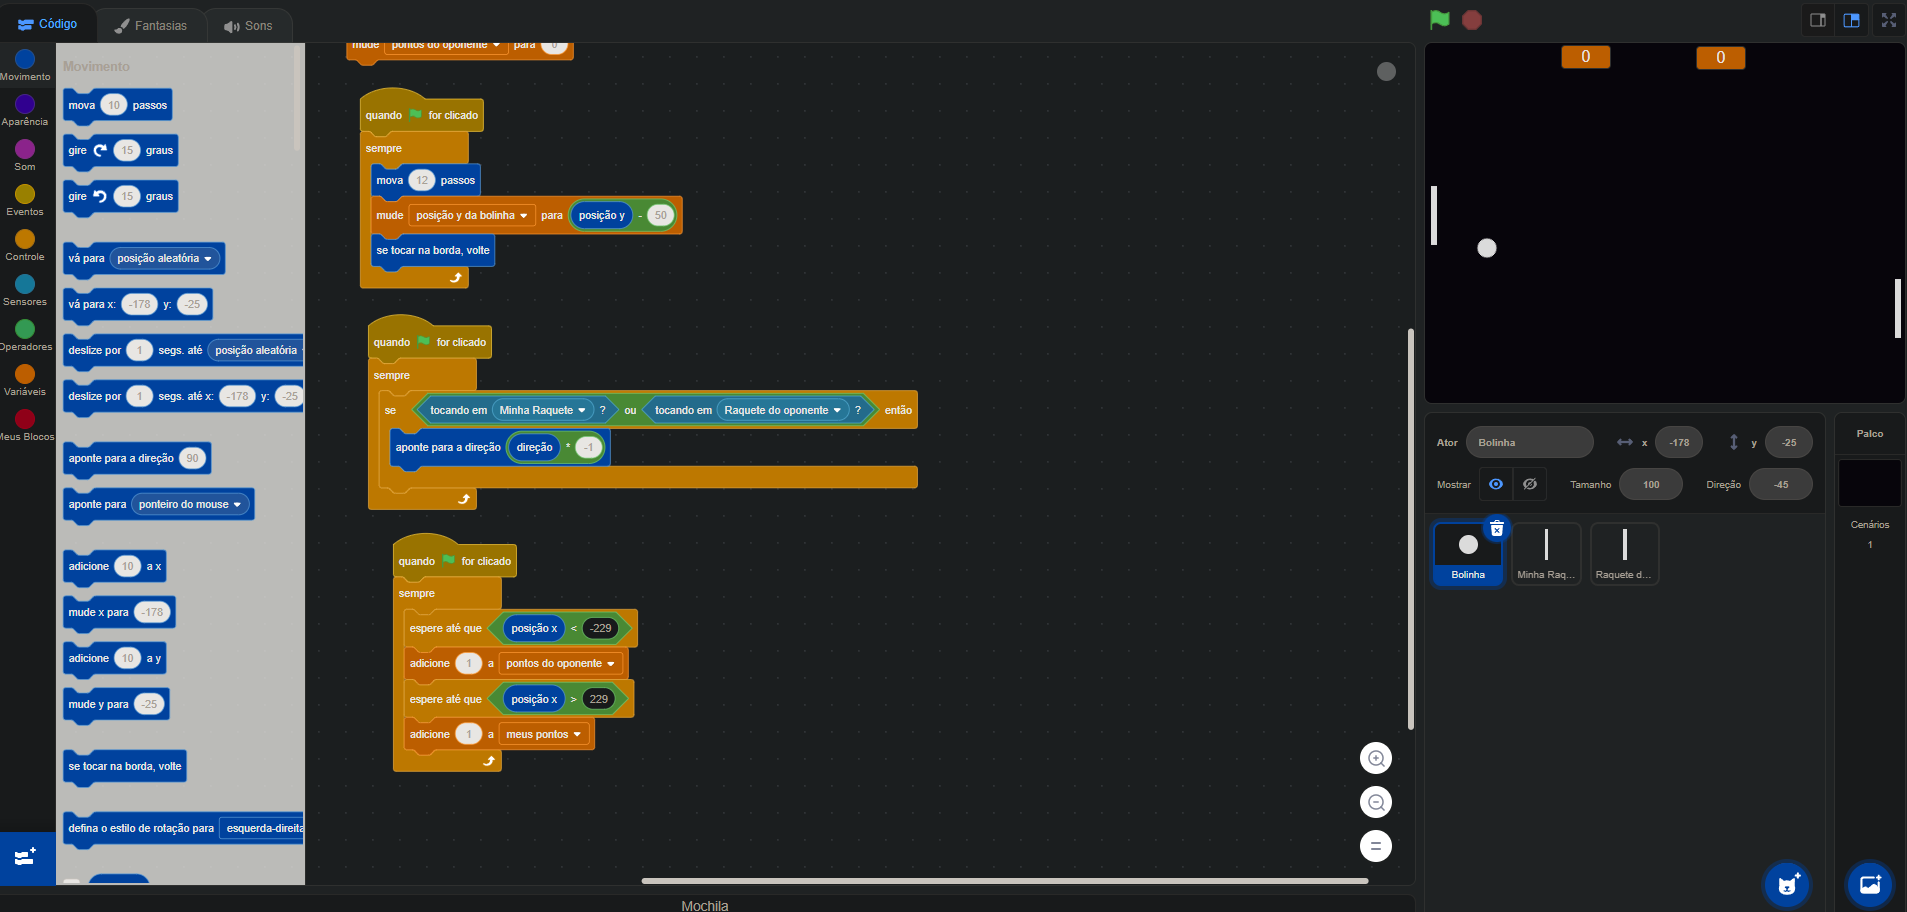1907x912 pixels.
Task: Click the 'mude y para' palette block
Action: [116, 705]
